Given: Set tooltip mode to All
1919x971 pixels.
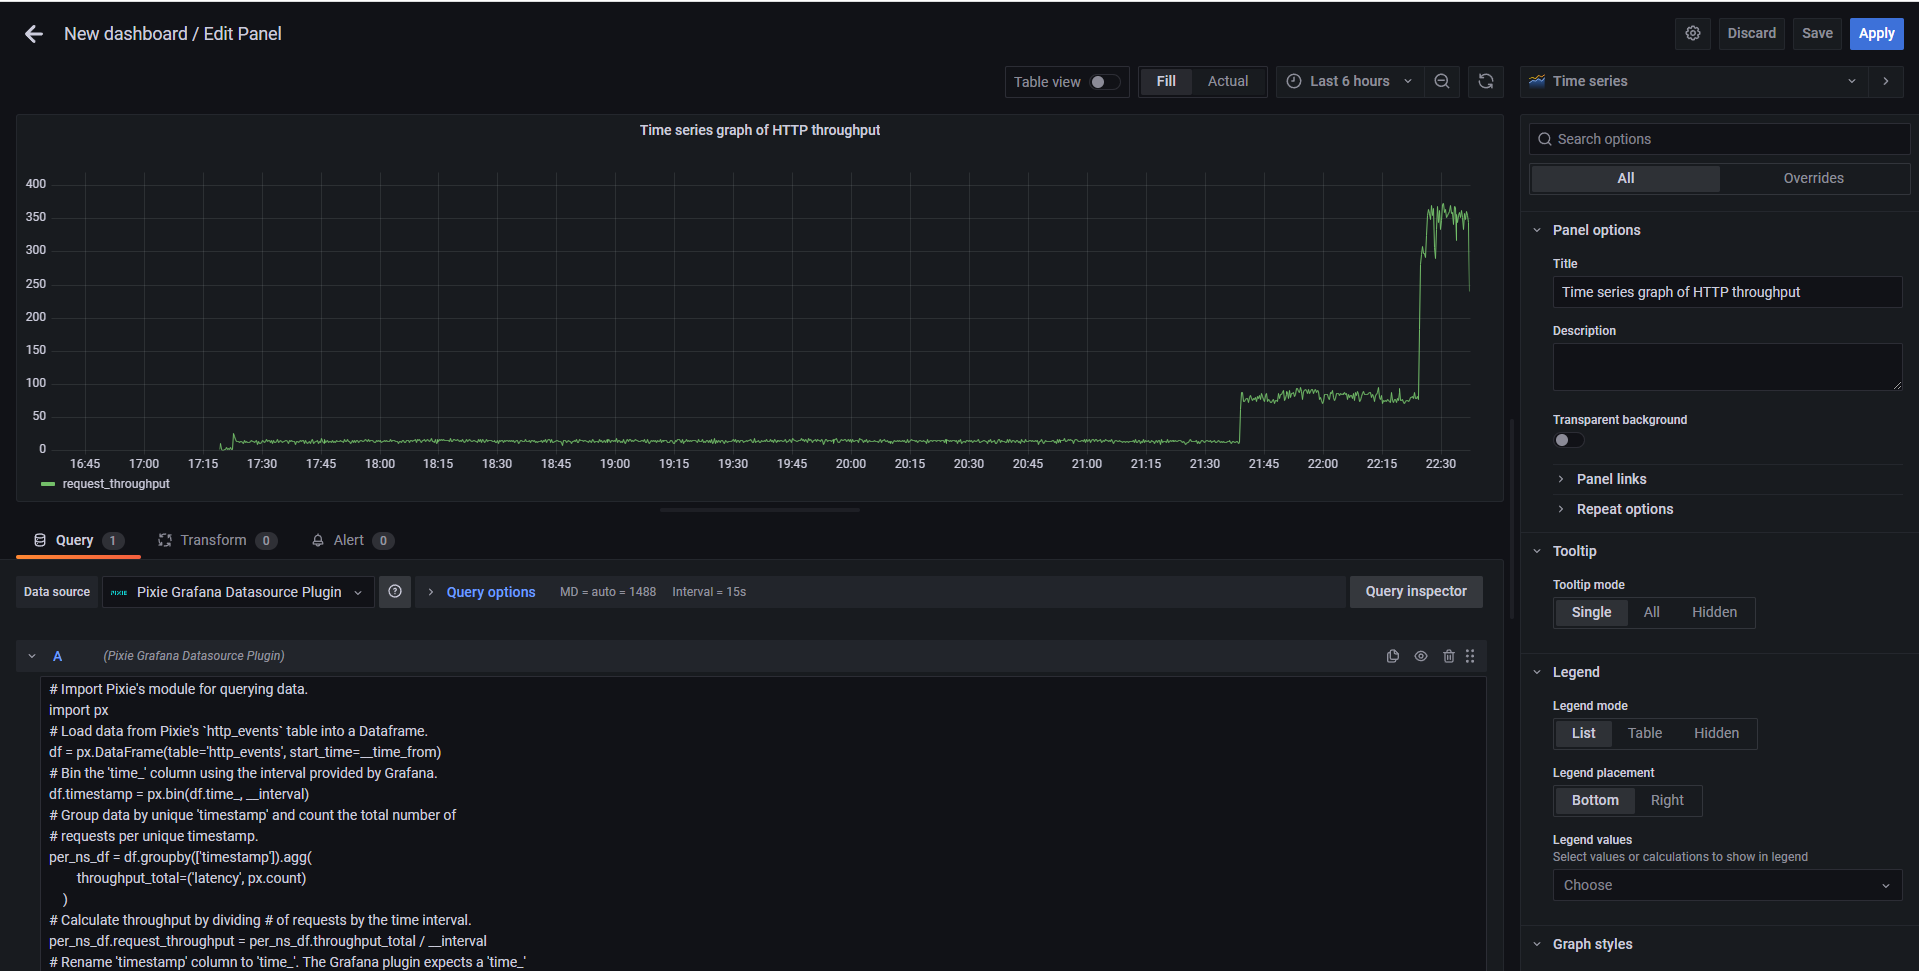Looking at the screenshot, I should pyautogui.click(x=1651, y=612).
